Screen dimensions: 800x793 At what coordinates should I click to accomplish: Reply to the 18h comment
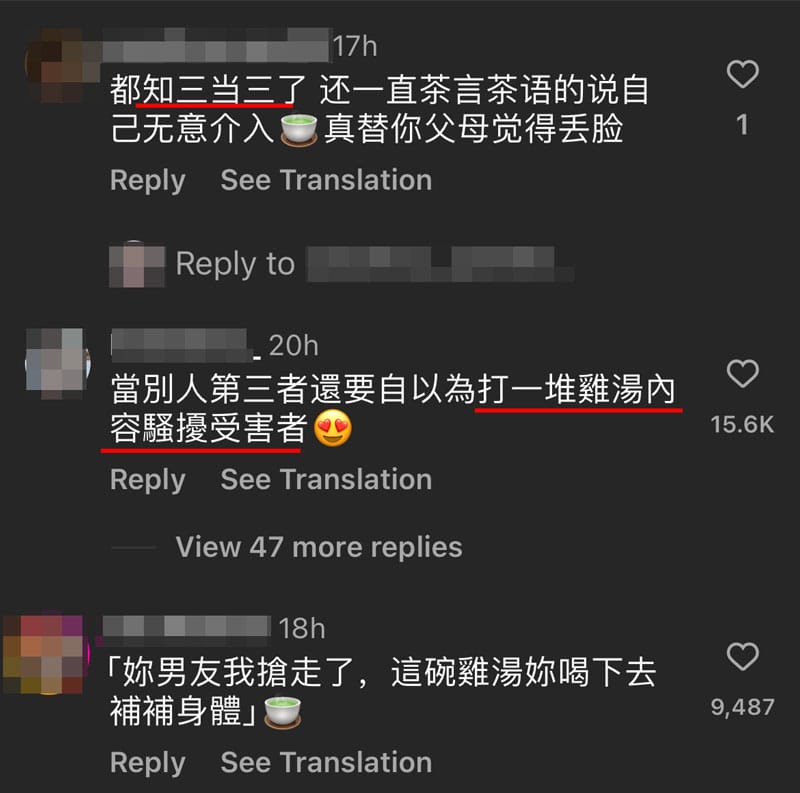click(147, 762)
